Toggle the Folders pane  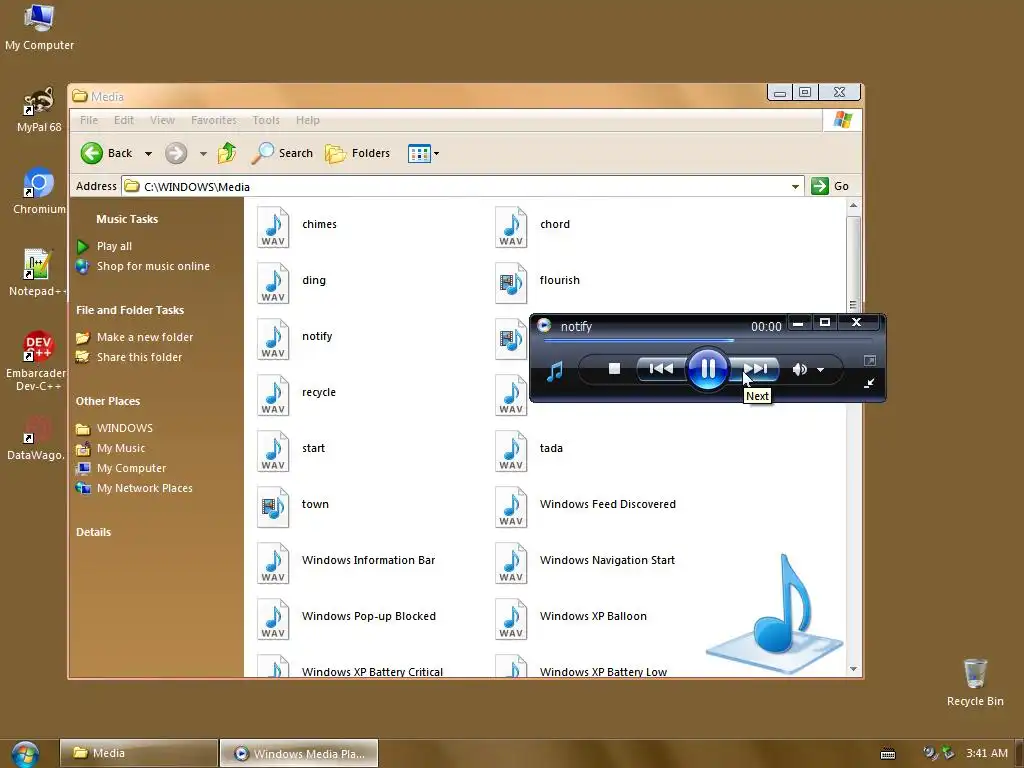coord(357,153)
